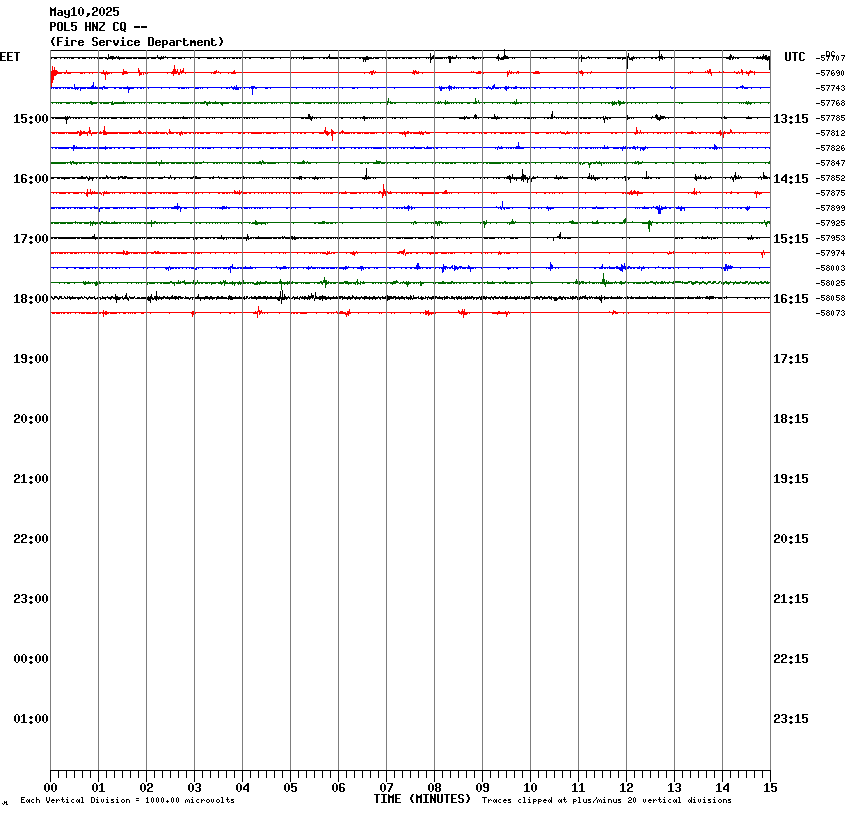
Task: Click the DC offset value -57974
Action: coord(830,253)
